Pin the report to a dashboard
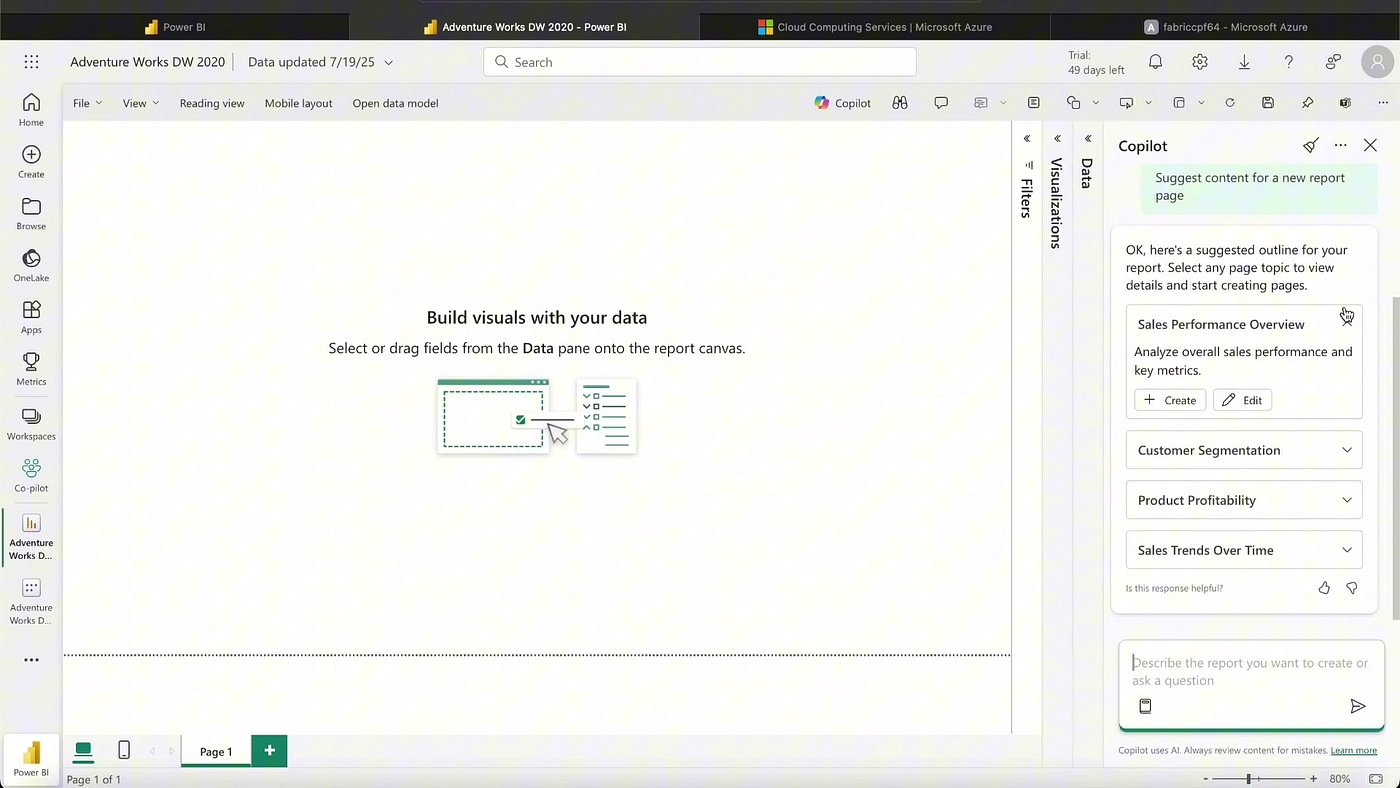Viewport: 1400px width, 788px height. point(1307,103)
